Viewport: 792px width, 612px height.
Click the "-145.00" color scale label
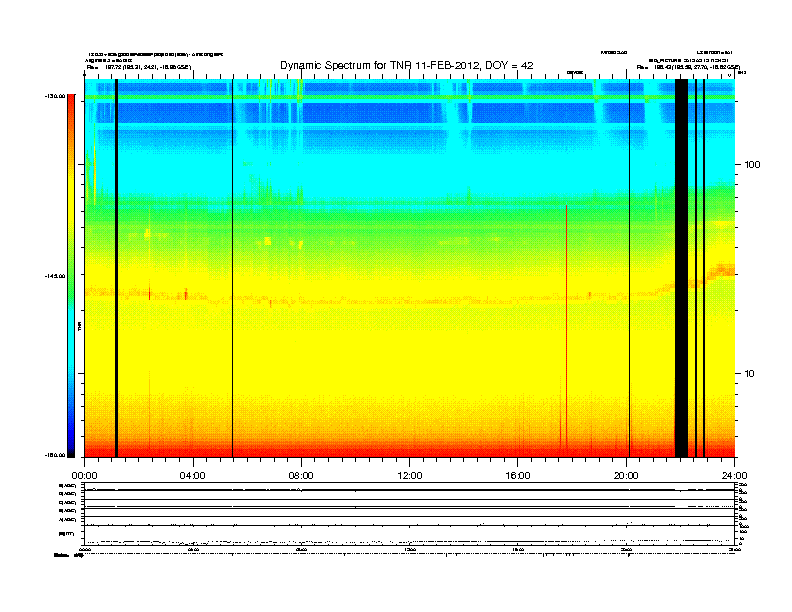coord(55,276)
